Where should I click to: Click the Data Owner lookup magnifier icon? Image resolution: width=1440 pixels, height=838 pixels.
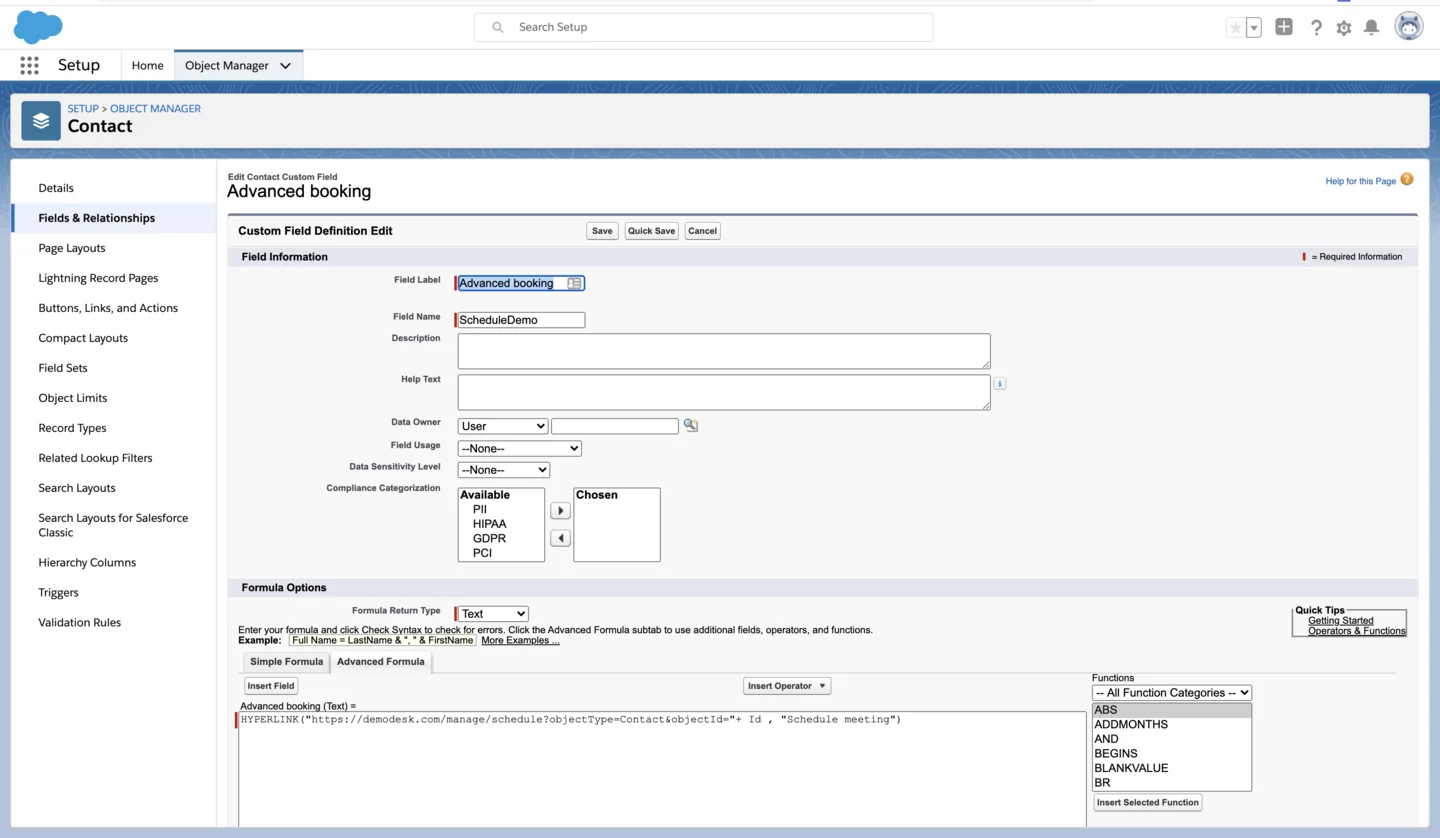point(690,426)
